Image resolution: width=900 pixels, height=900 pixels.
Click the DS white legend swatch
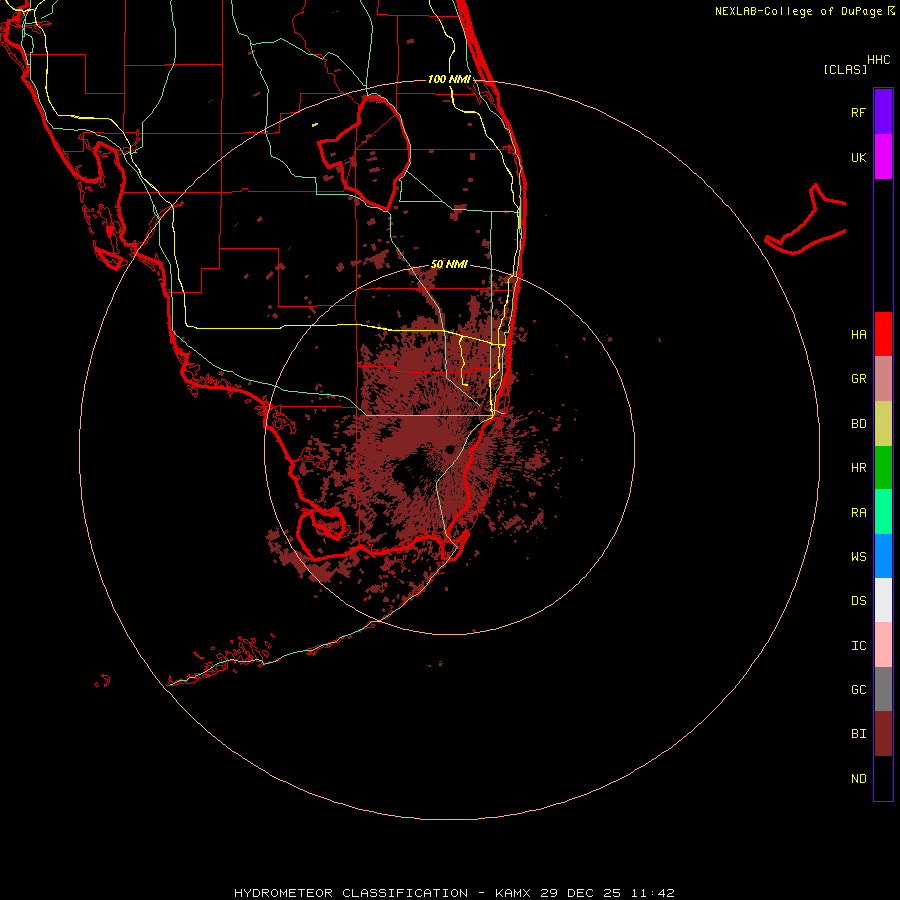pos(883,600)
